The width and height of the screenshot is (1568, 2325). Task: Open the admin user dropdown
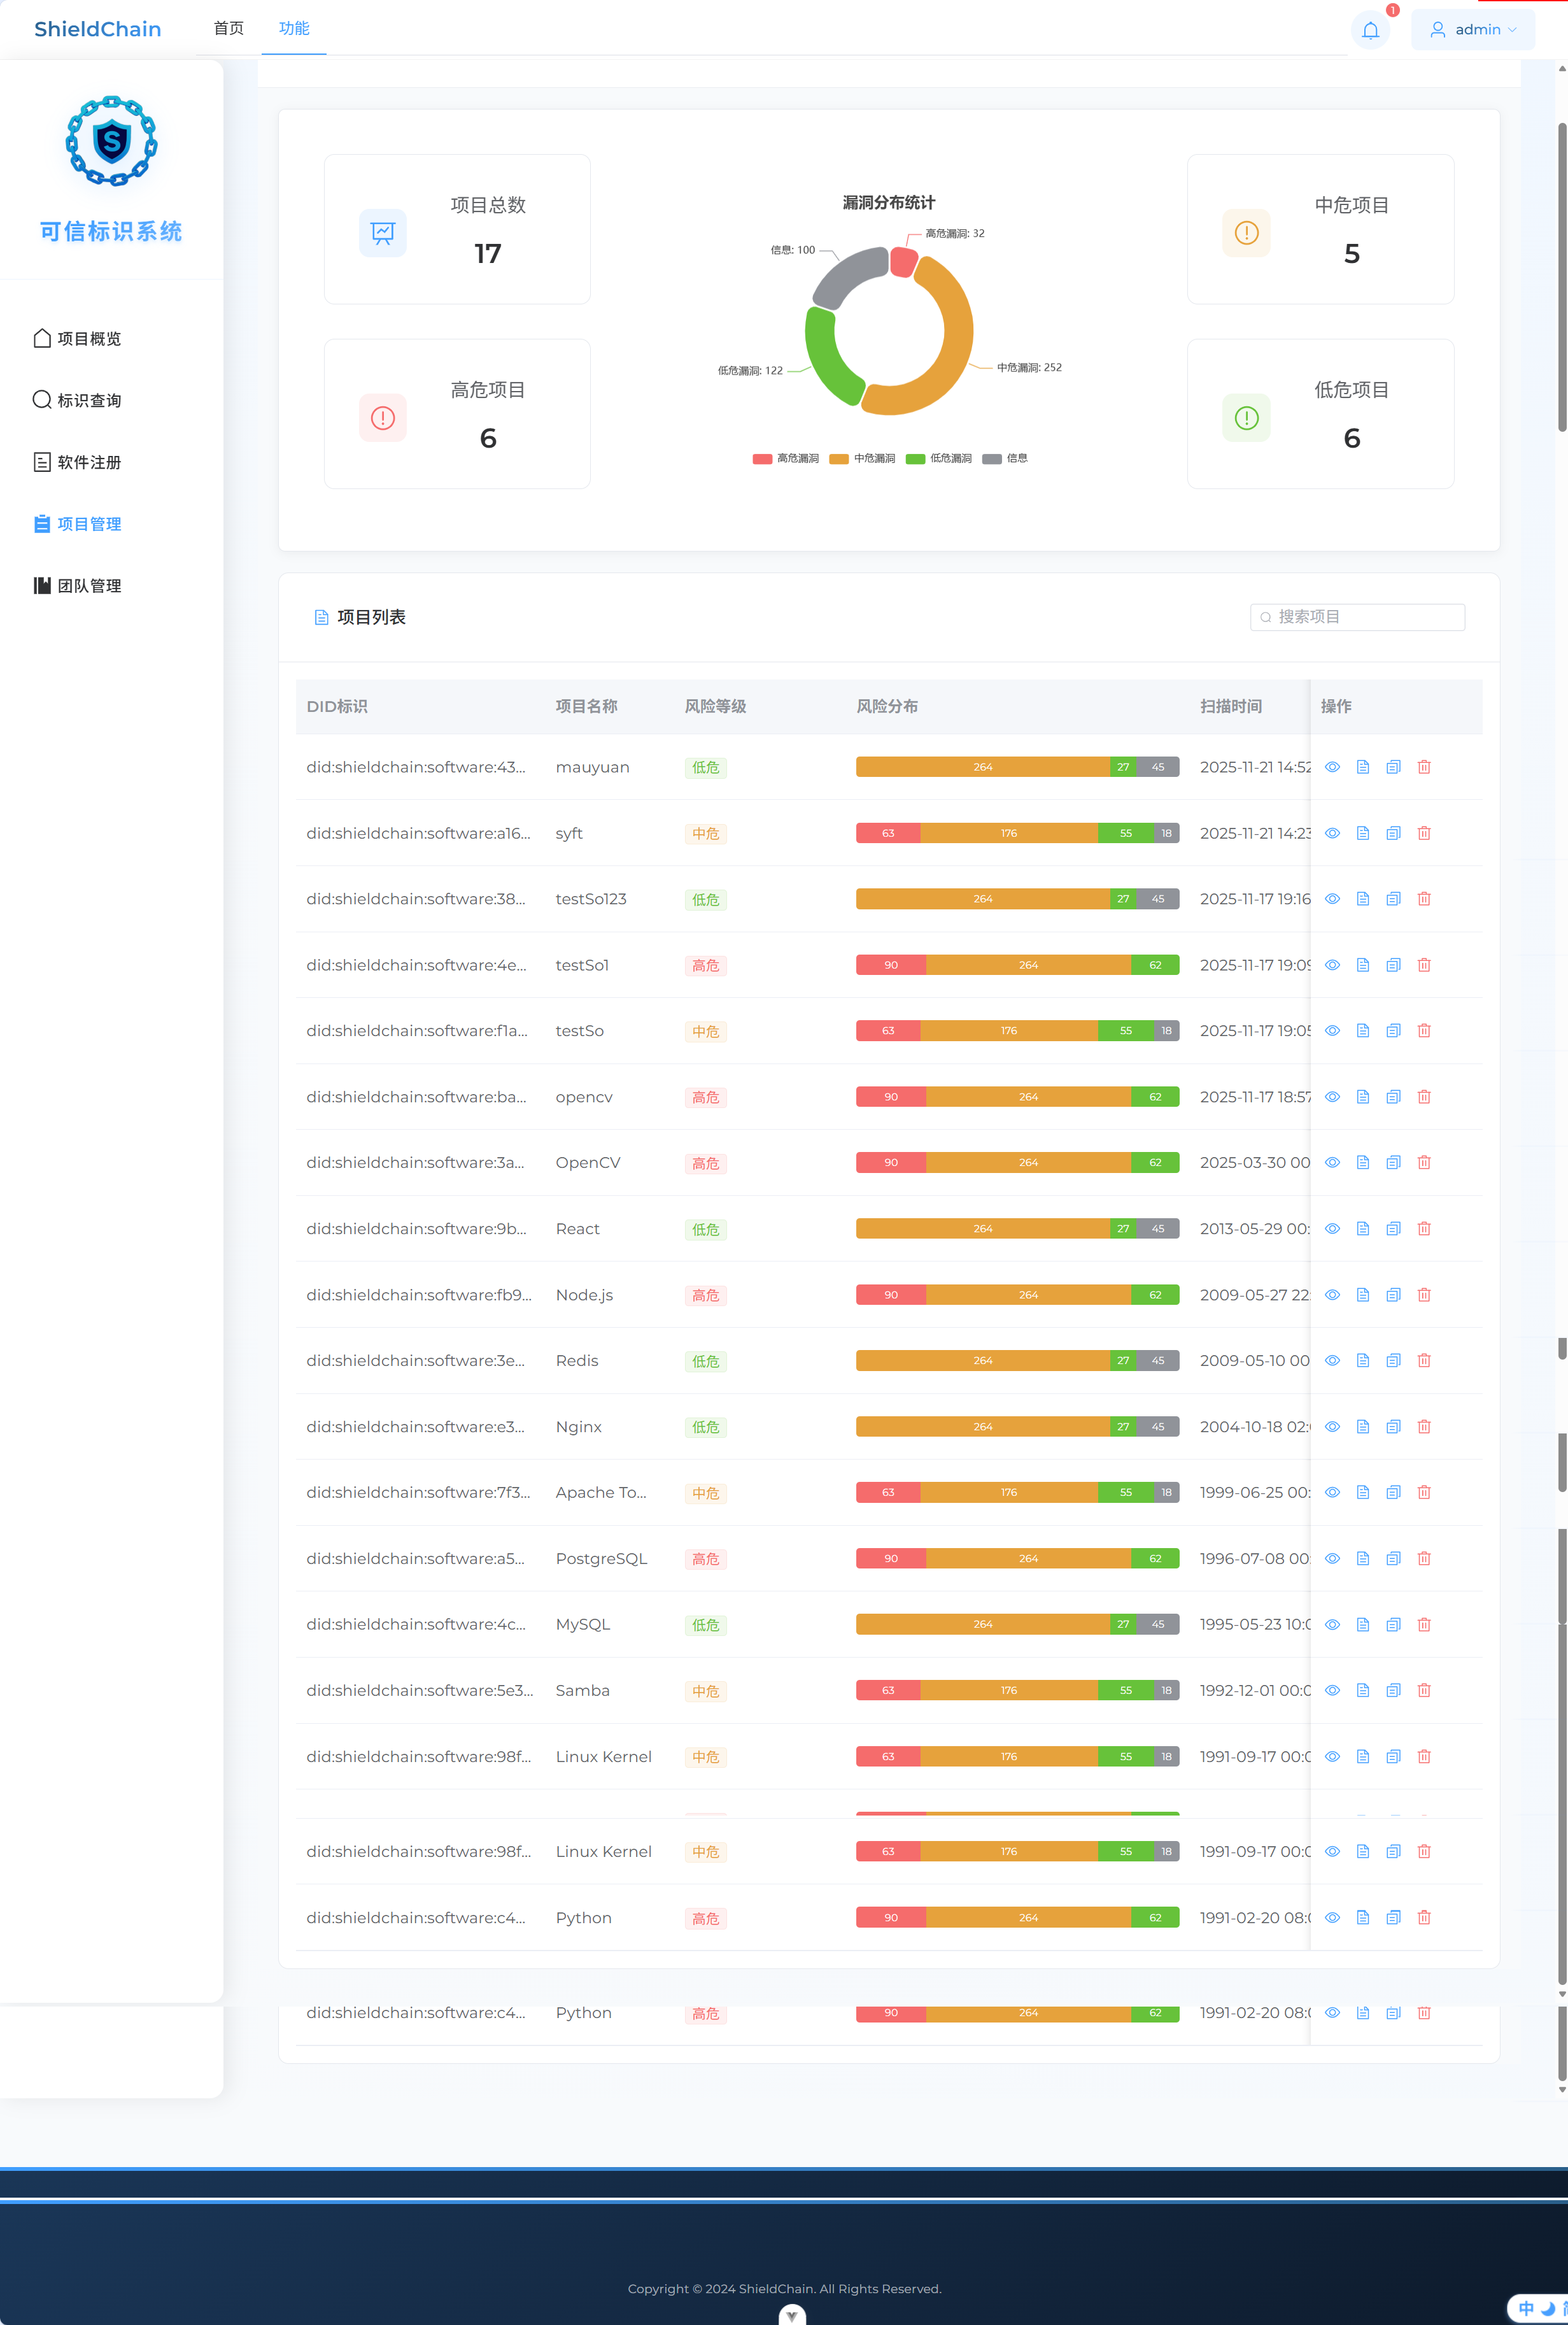coord(1473,30)
